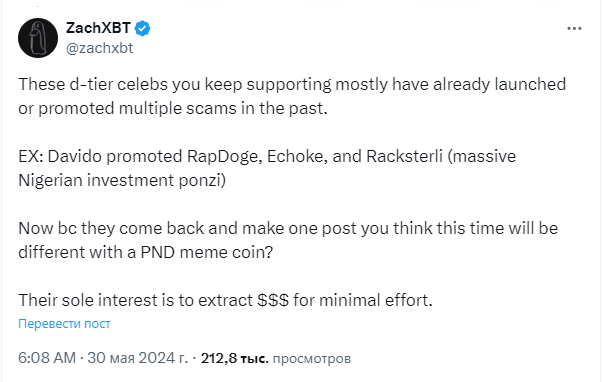The image size is (602, 382).
Task: Click the sentence Their sole interest is
Action: point(225,300)
